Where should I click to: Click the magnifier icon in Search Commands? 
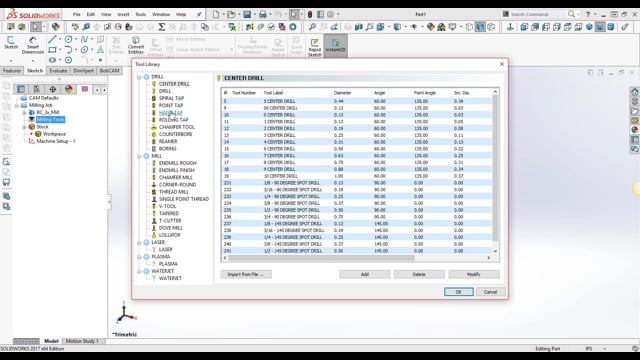click(x=571, y=14)
